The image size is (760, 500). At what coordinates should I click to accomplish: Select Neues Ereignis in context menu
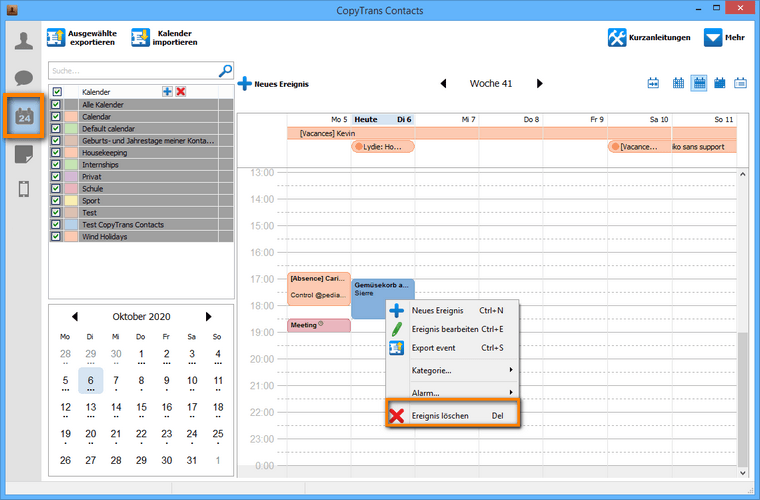tap(452, 310)
